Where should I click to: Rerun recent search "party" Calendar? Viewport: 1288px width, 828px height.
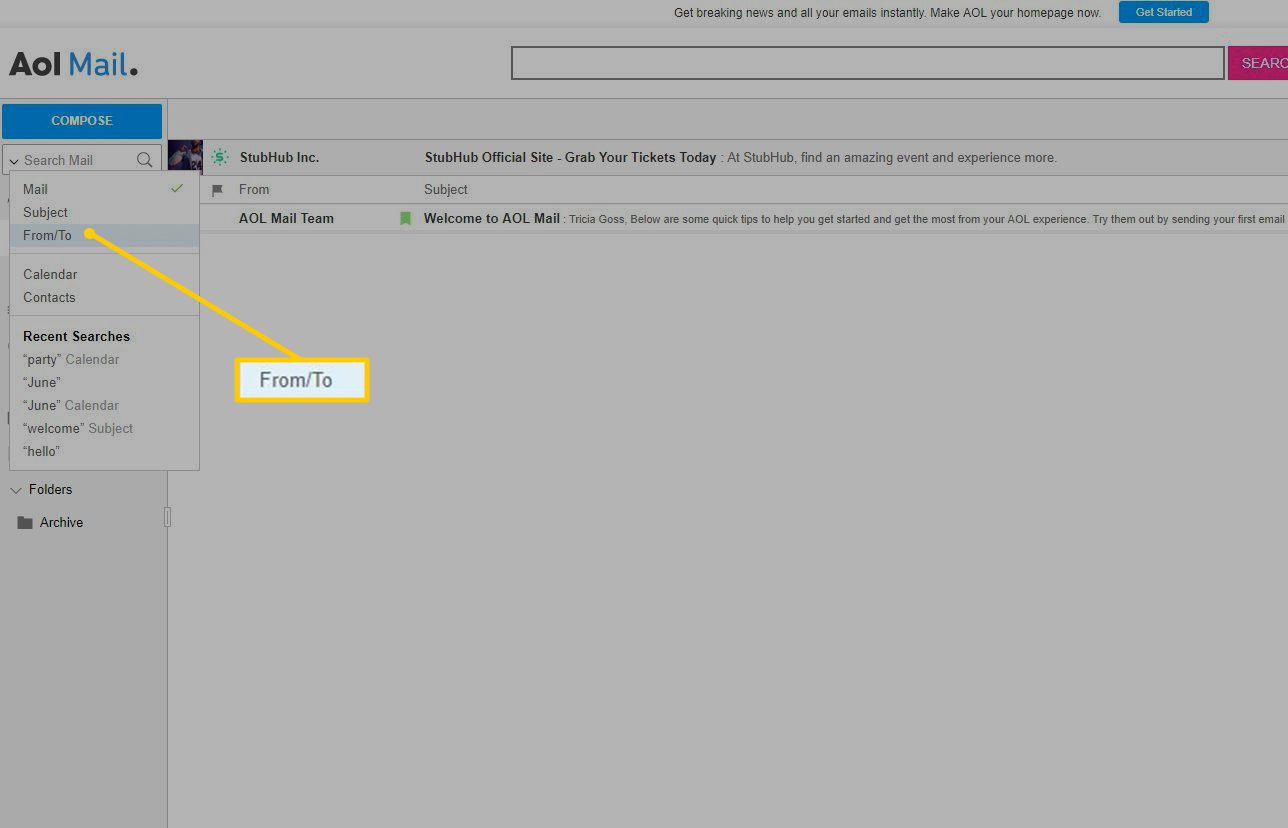click(71, 359)
